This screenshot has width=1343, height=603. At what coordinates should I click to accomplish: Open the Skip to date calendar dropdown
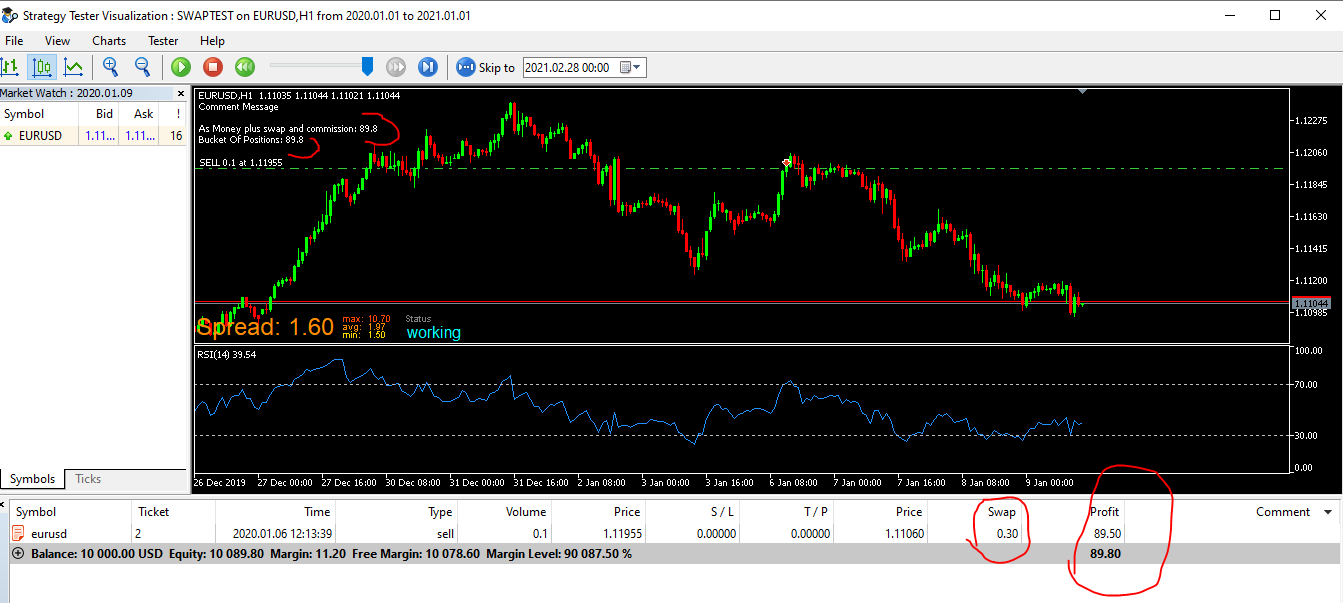pos(632,67)
